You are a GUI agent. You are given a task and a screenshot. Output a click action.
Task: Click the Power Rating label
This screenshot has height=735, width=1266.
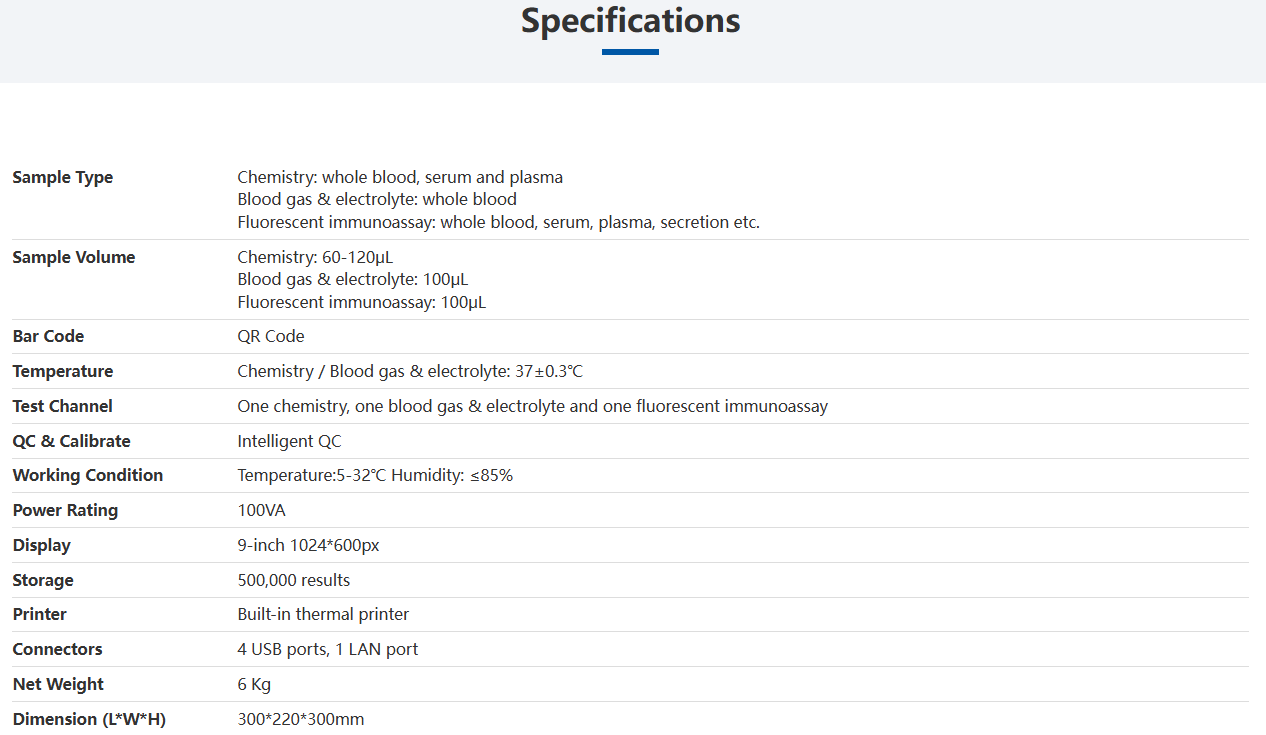[x=65, y=510]
